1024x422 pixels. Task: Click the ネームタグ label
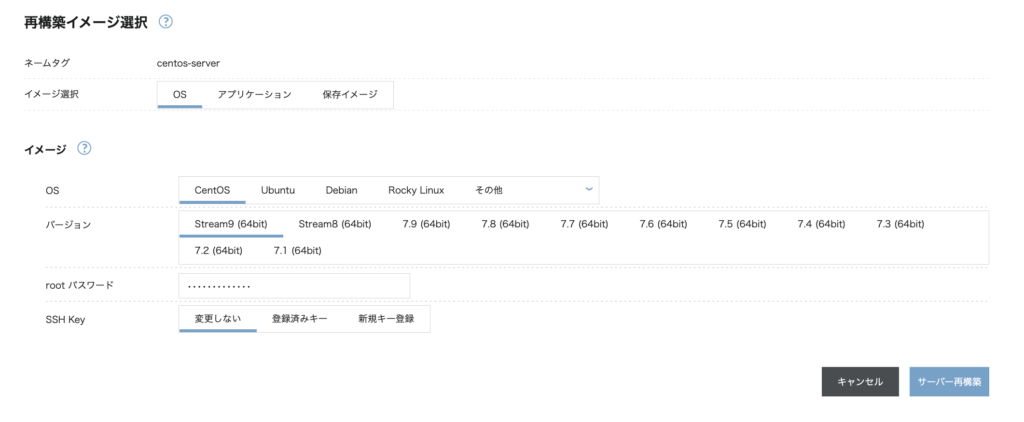coord(47,63)
